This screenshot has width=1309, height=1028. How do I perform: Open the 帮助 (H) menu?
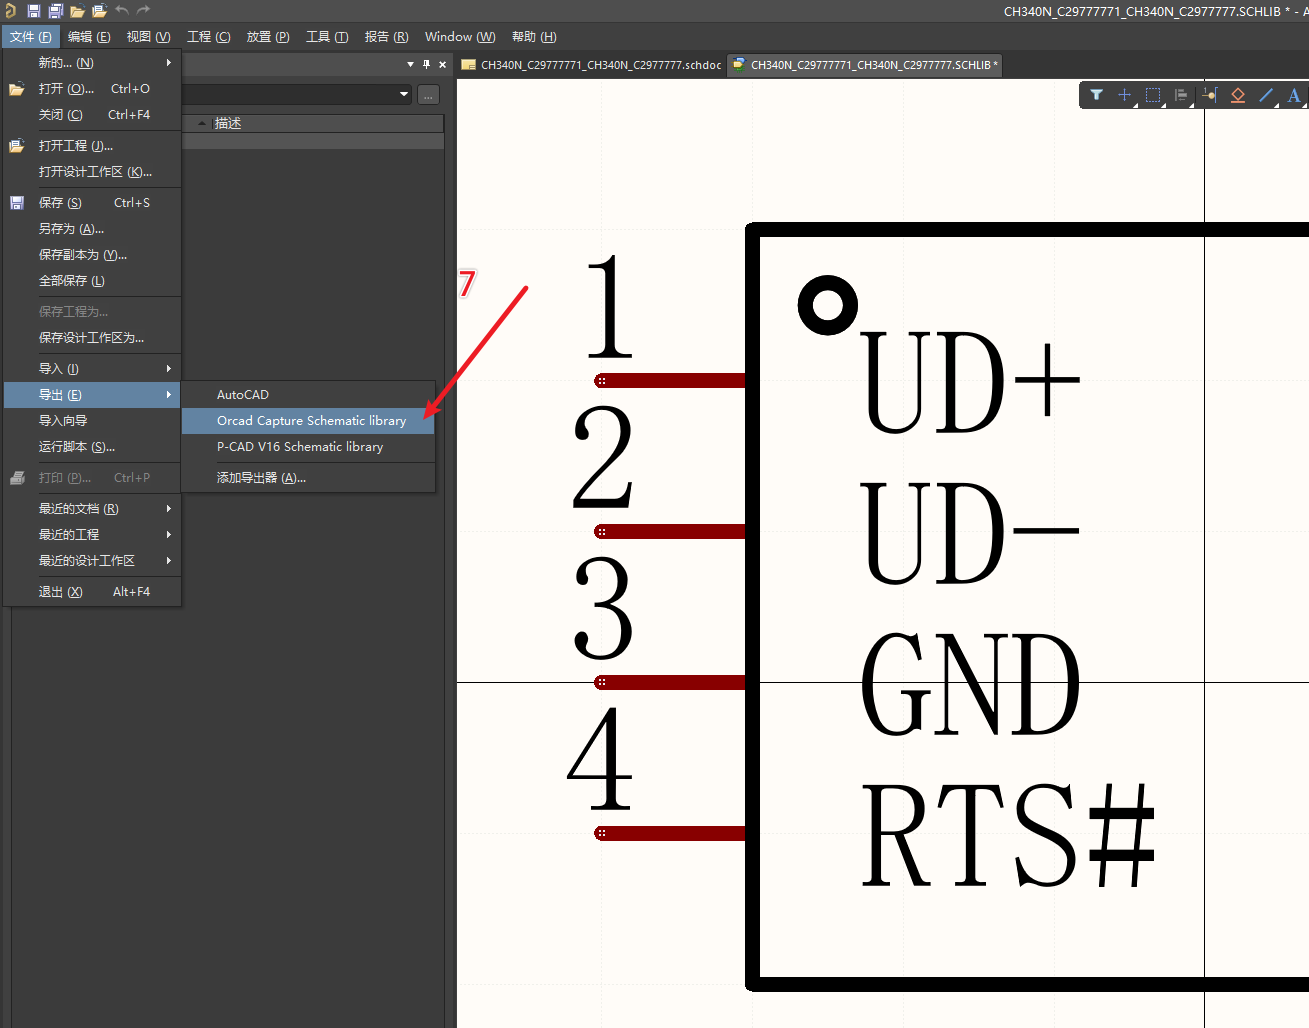point(534,37)
